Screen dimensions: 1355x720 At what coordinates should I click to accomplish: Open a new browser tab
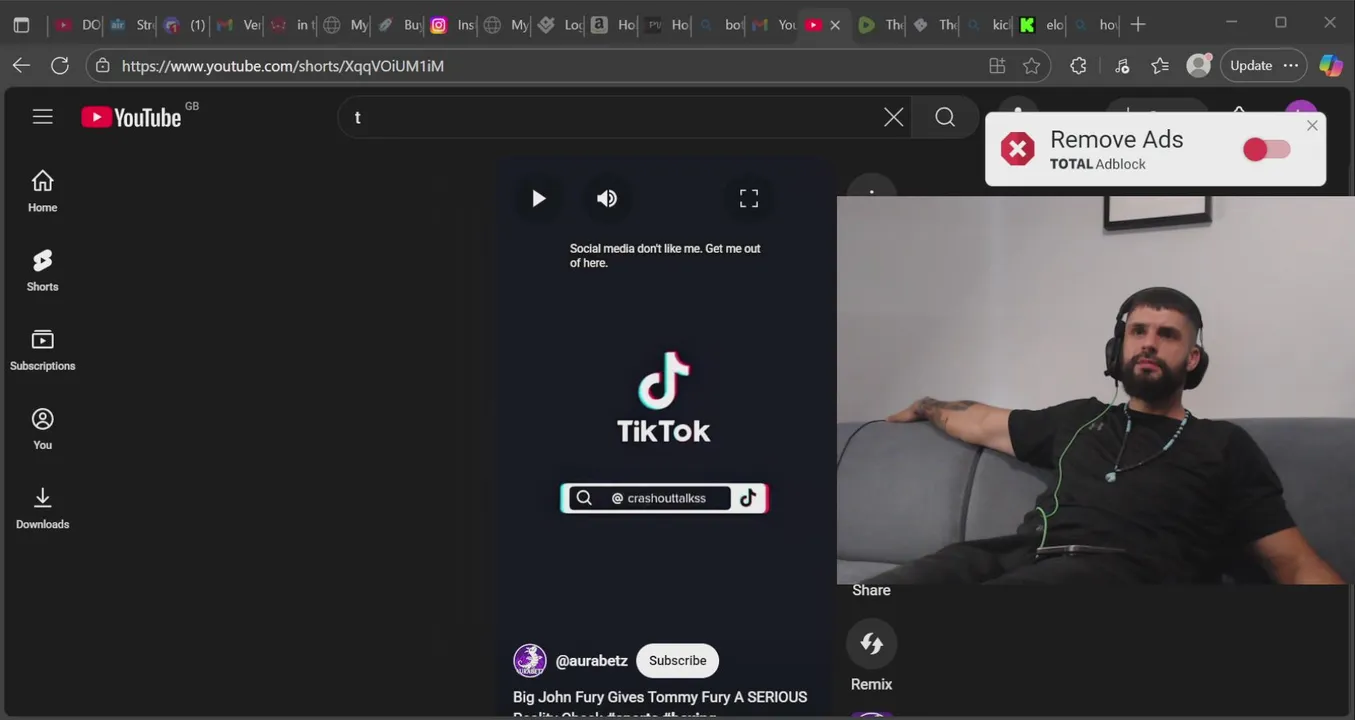(1138, 24)
